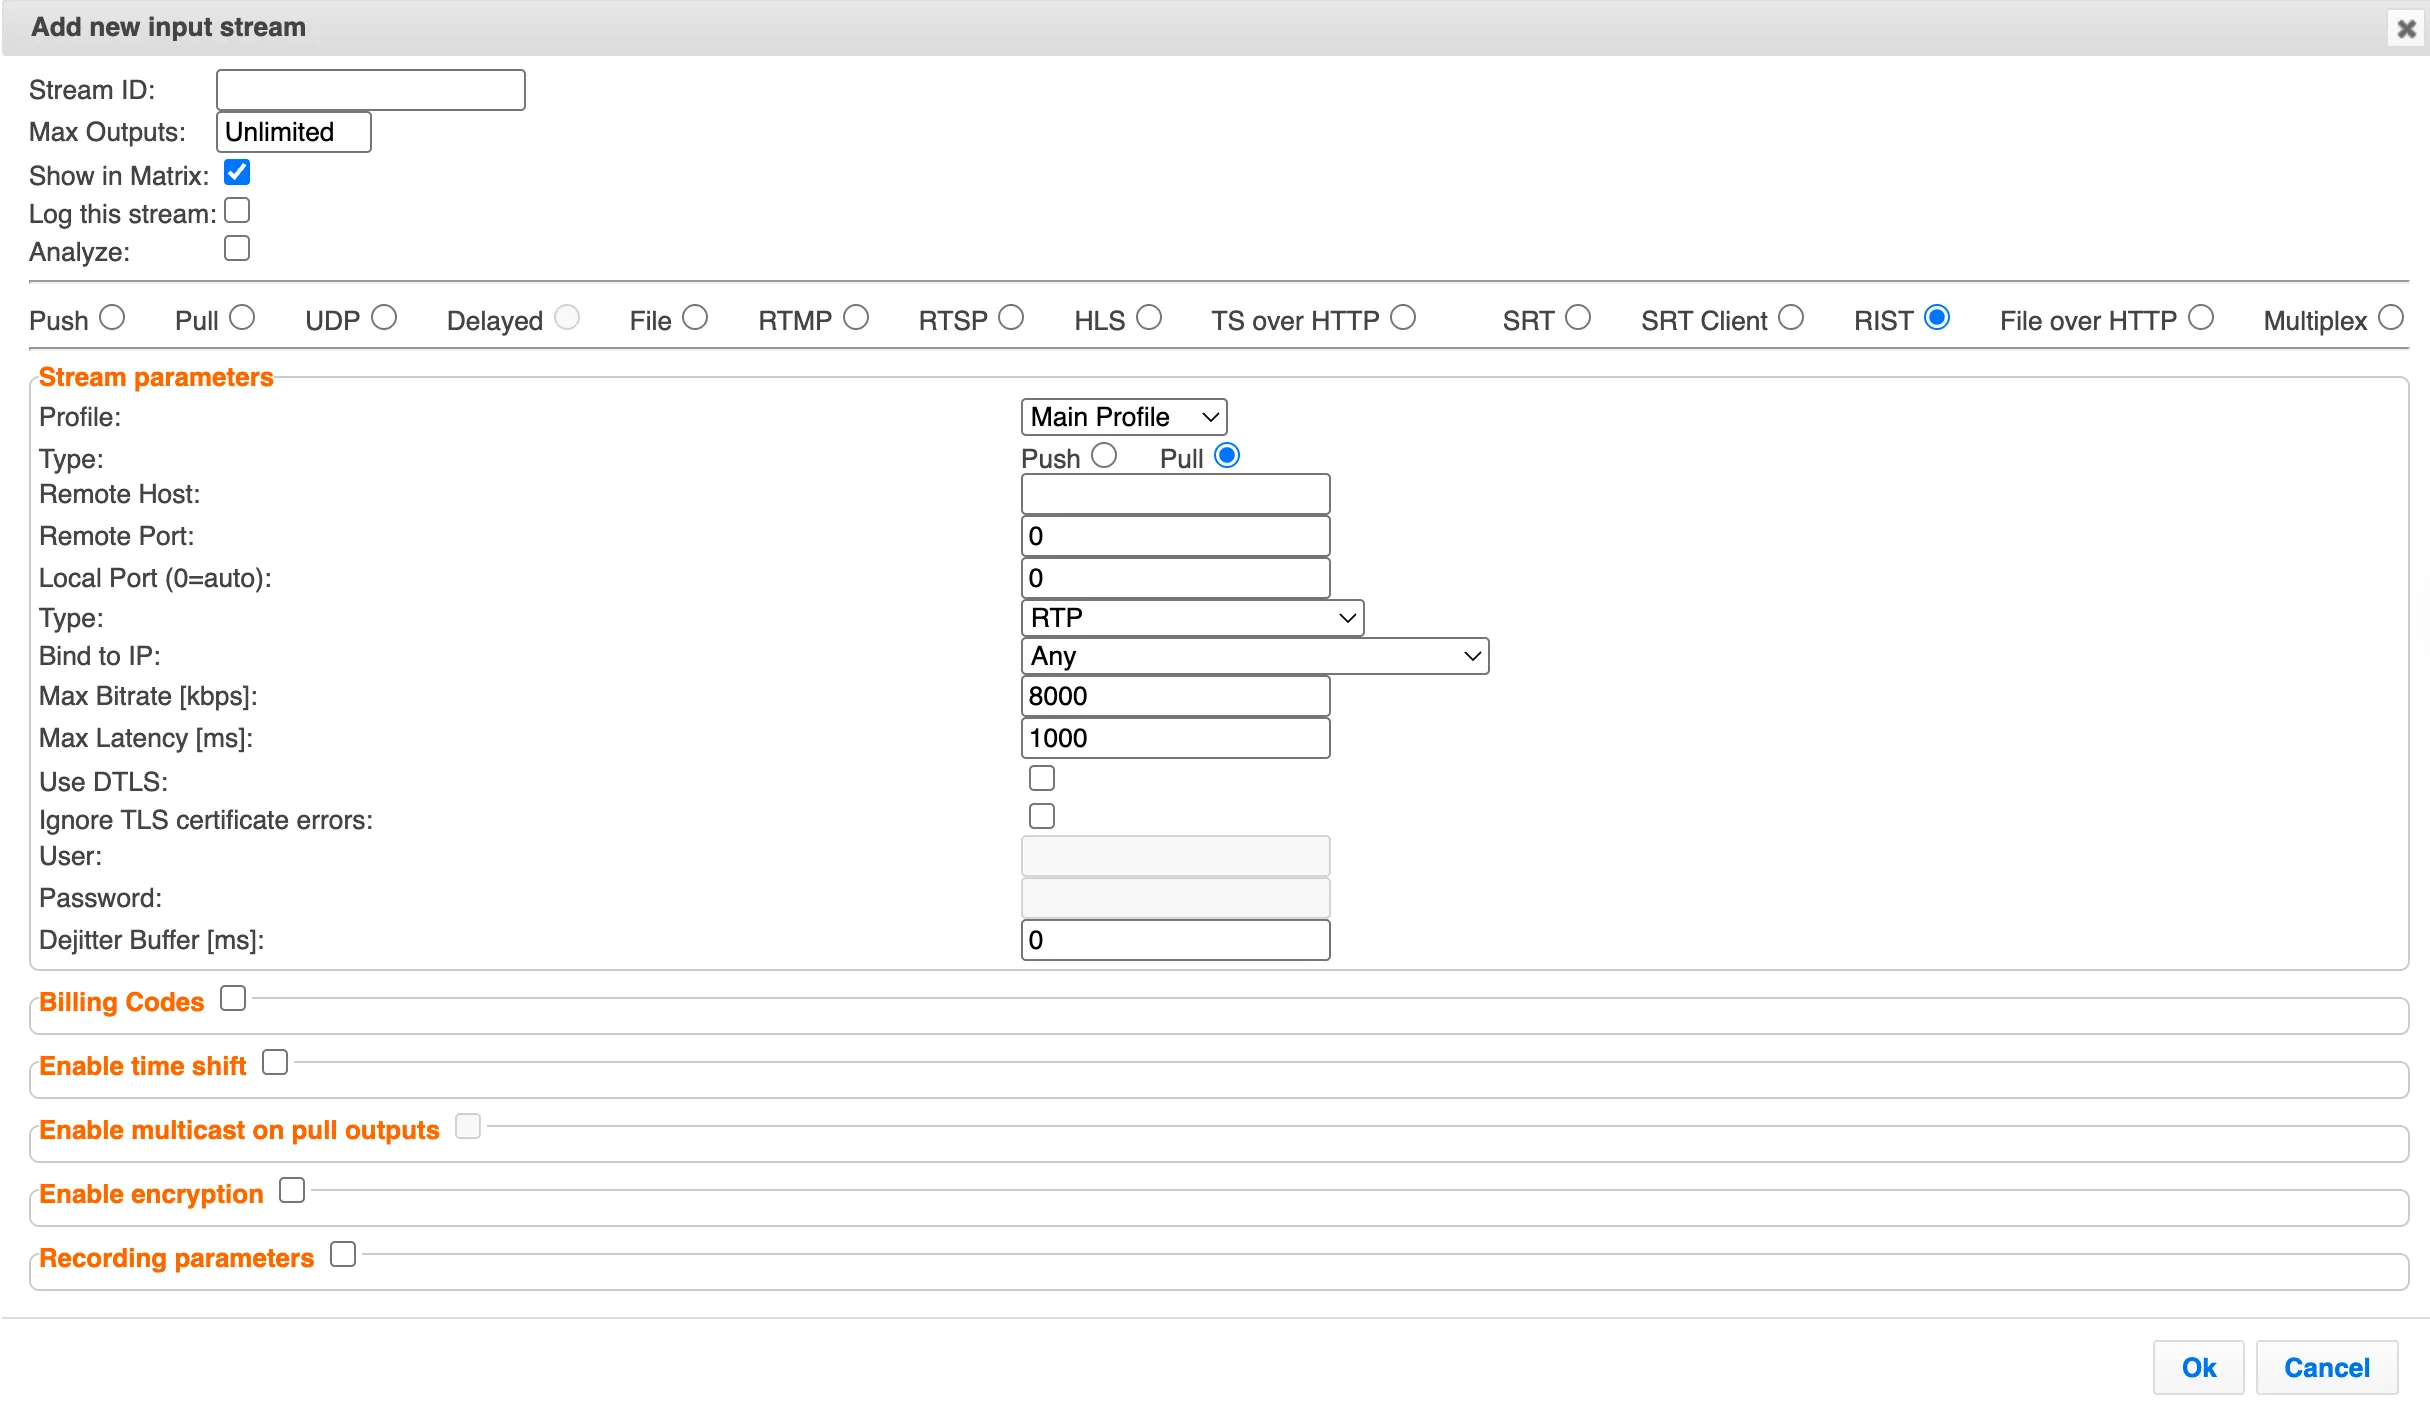
Task: Select the Pull input type in the top row
Action: tap(242, 318)
